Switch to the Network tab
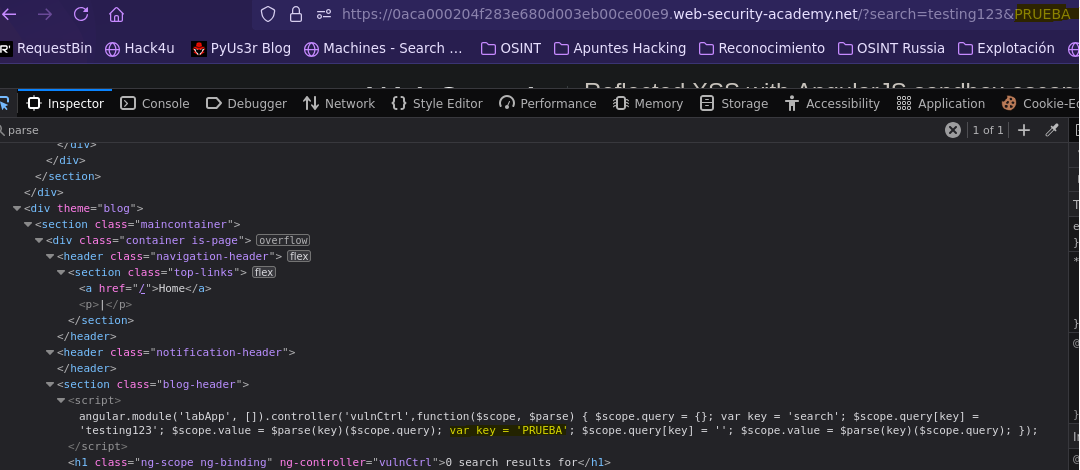Image resolution: width=1080 pixels, height=470 pixels. (339, 103)
